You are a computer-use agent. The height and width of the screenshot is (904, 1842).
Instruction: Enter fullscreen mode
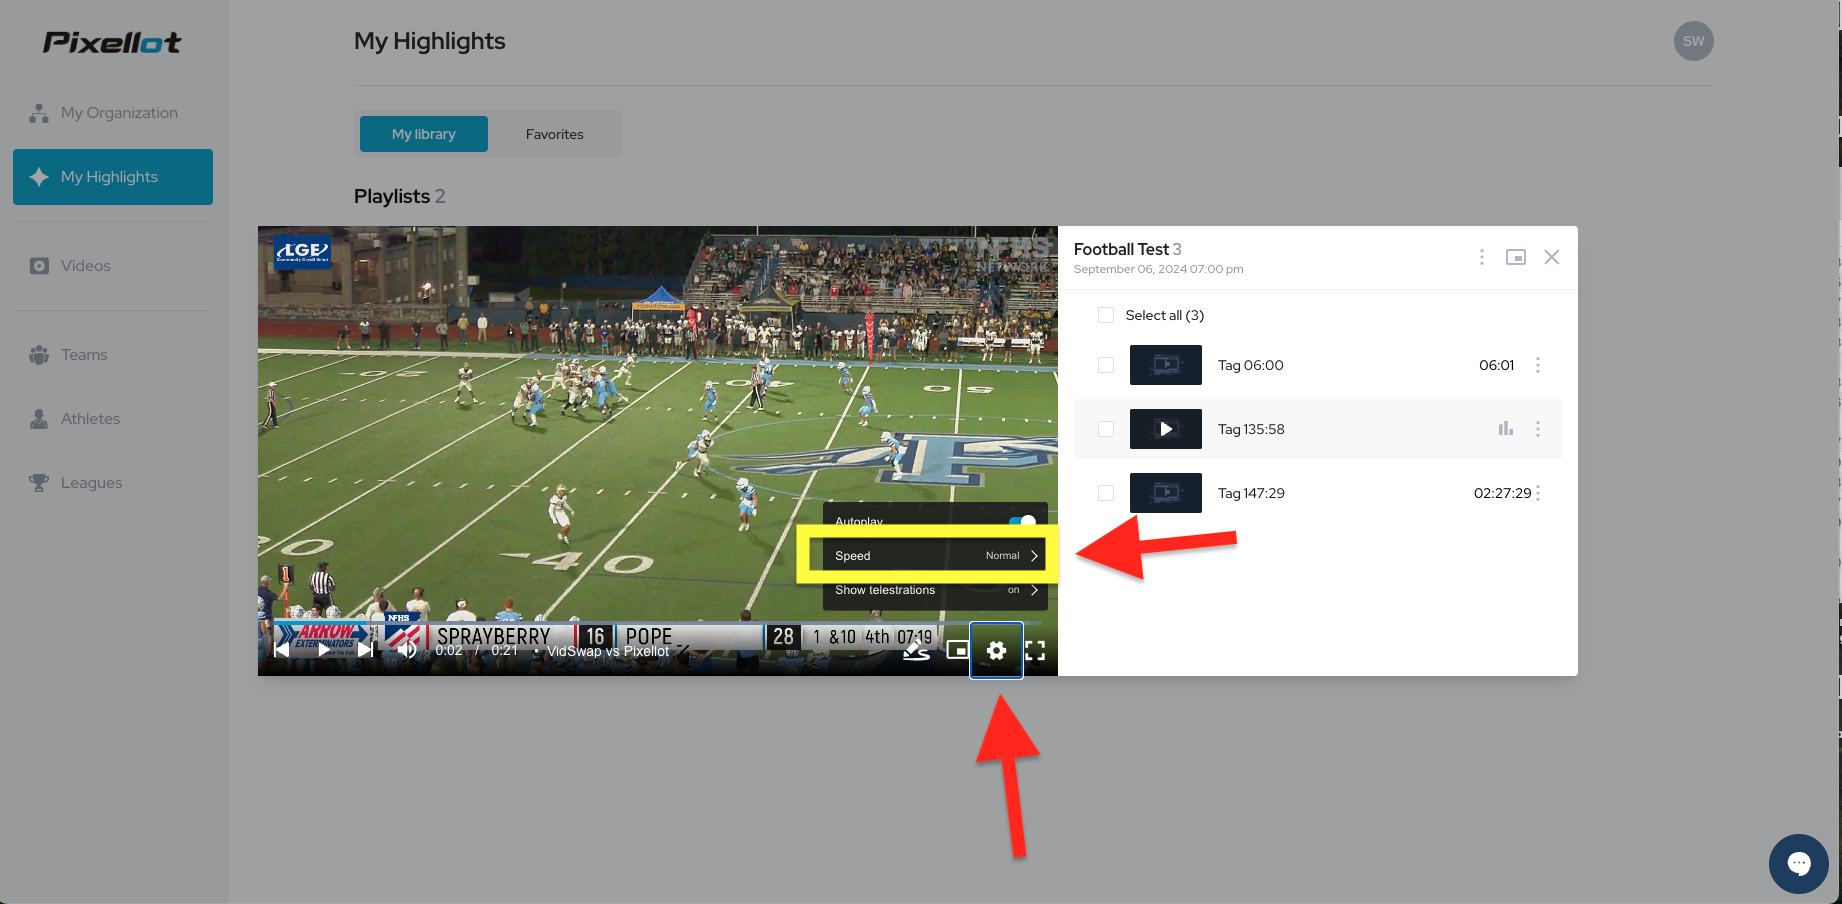pos(1035,650)
